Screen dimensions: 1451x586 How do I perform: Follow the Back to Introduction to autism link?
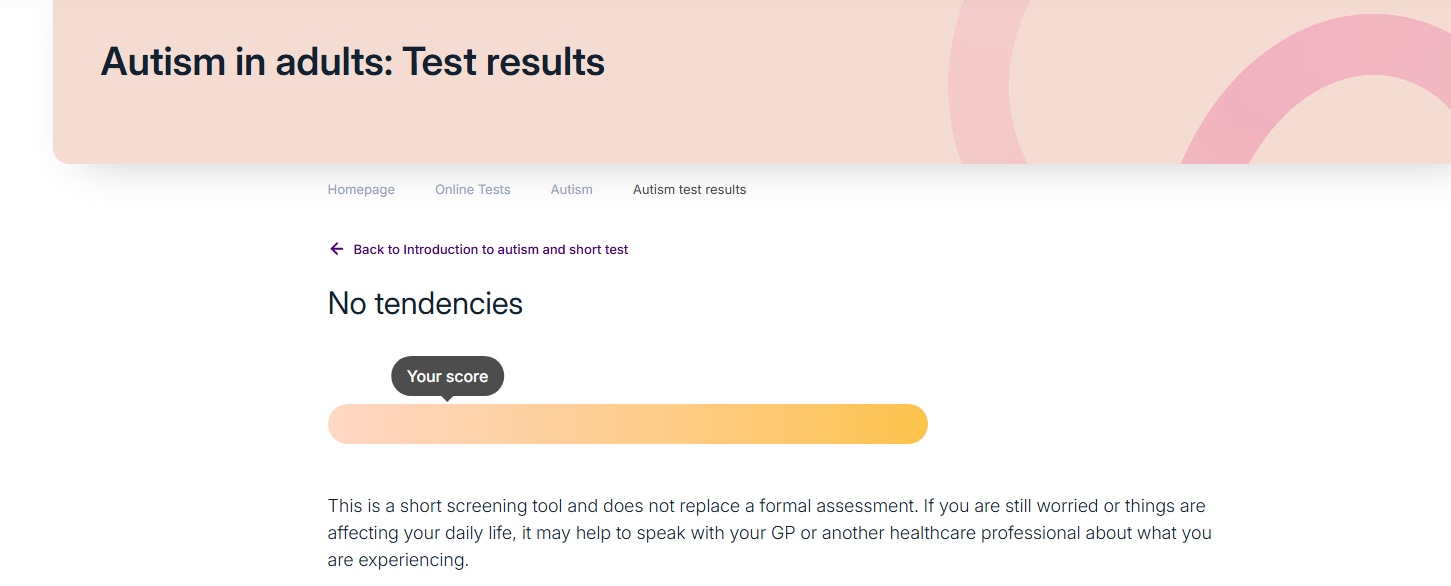(490, 250)
